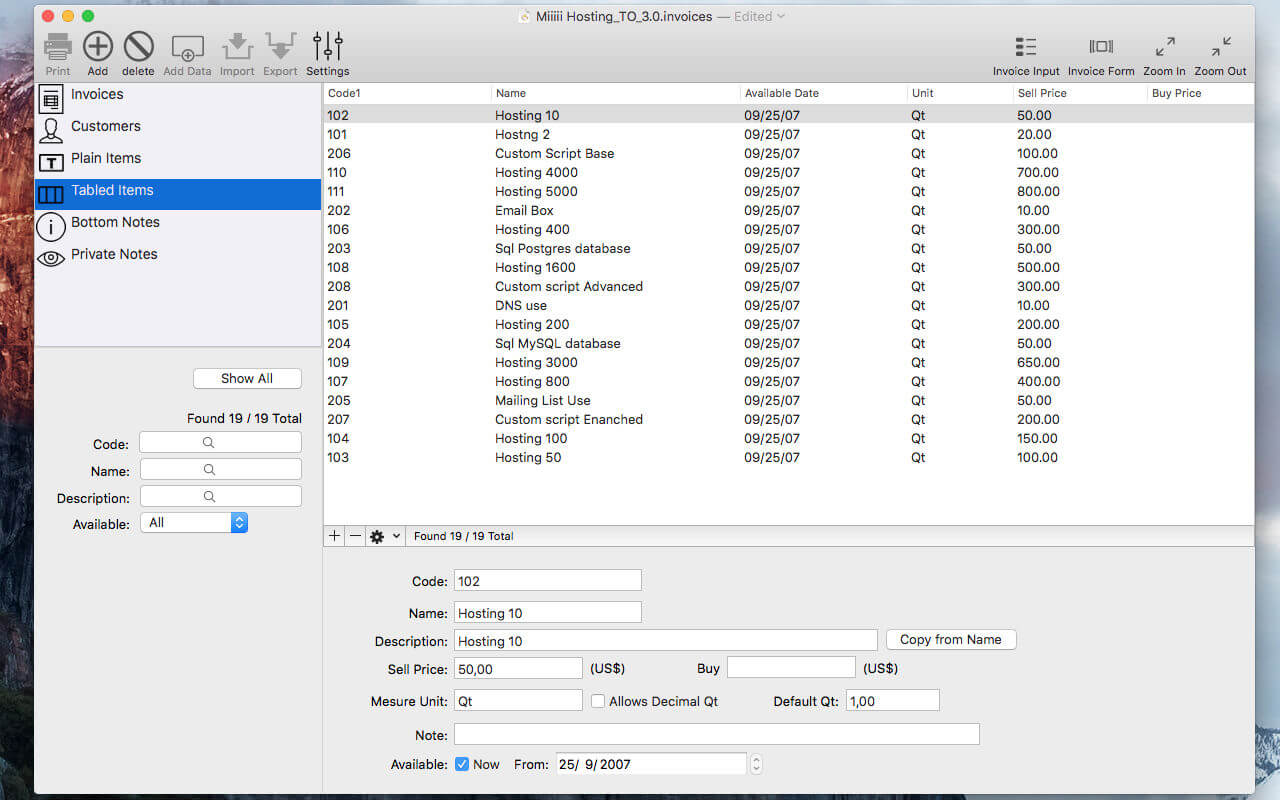Select Customers in the sidebar
1280x800 pixels.
pos(178,129)
